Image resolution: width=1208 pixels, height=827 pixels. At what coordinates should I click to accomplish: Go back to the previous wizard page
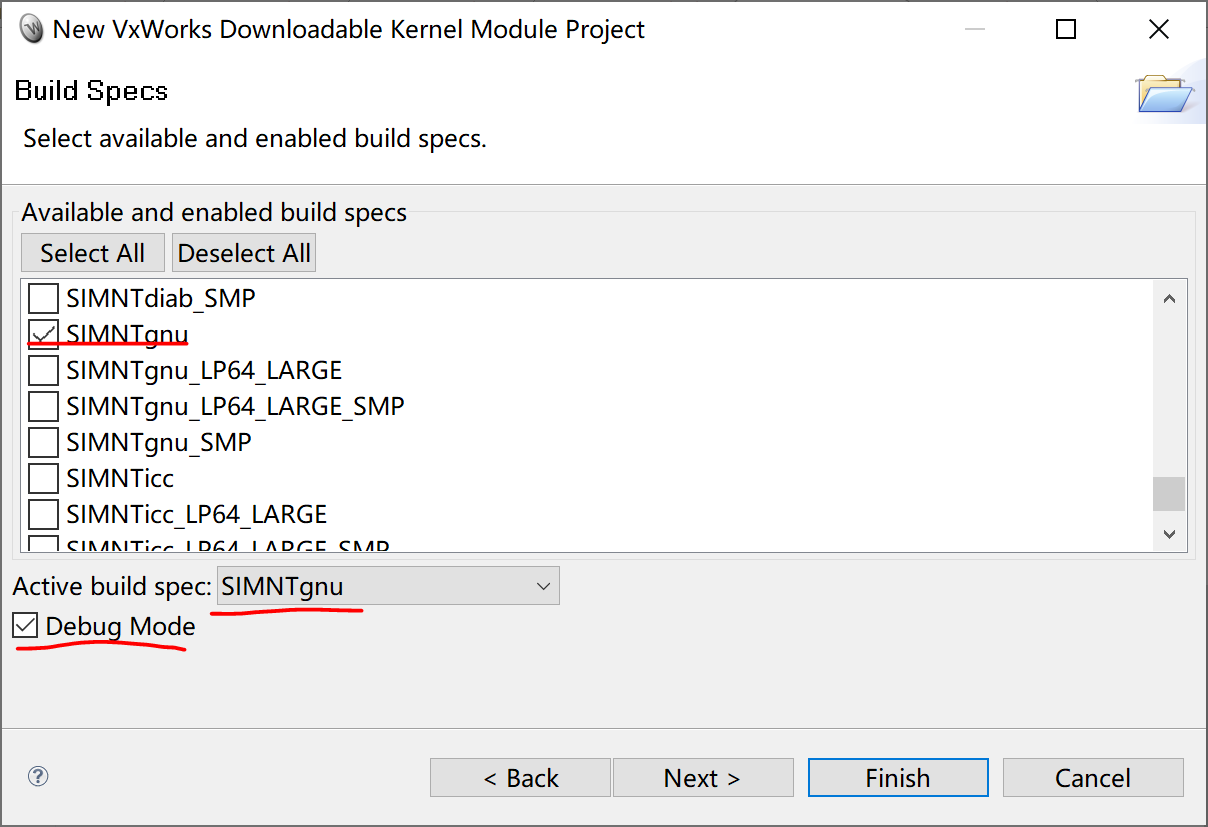click(x=519, y=777)
